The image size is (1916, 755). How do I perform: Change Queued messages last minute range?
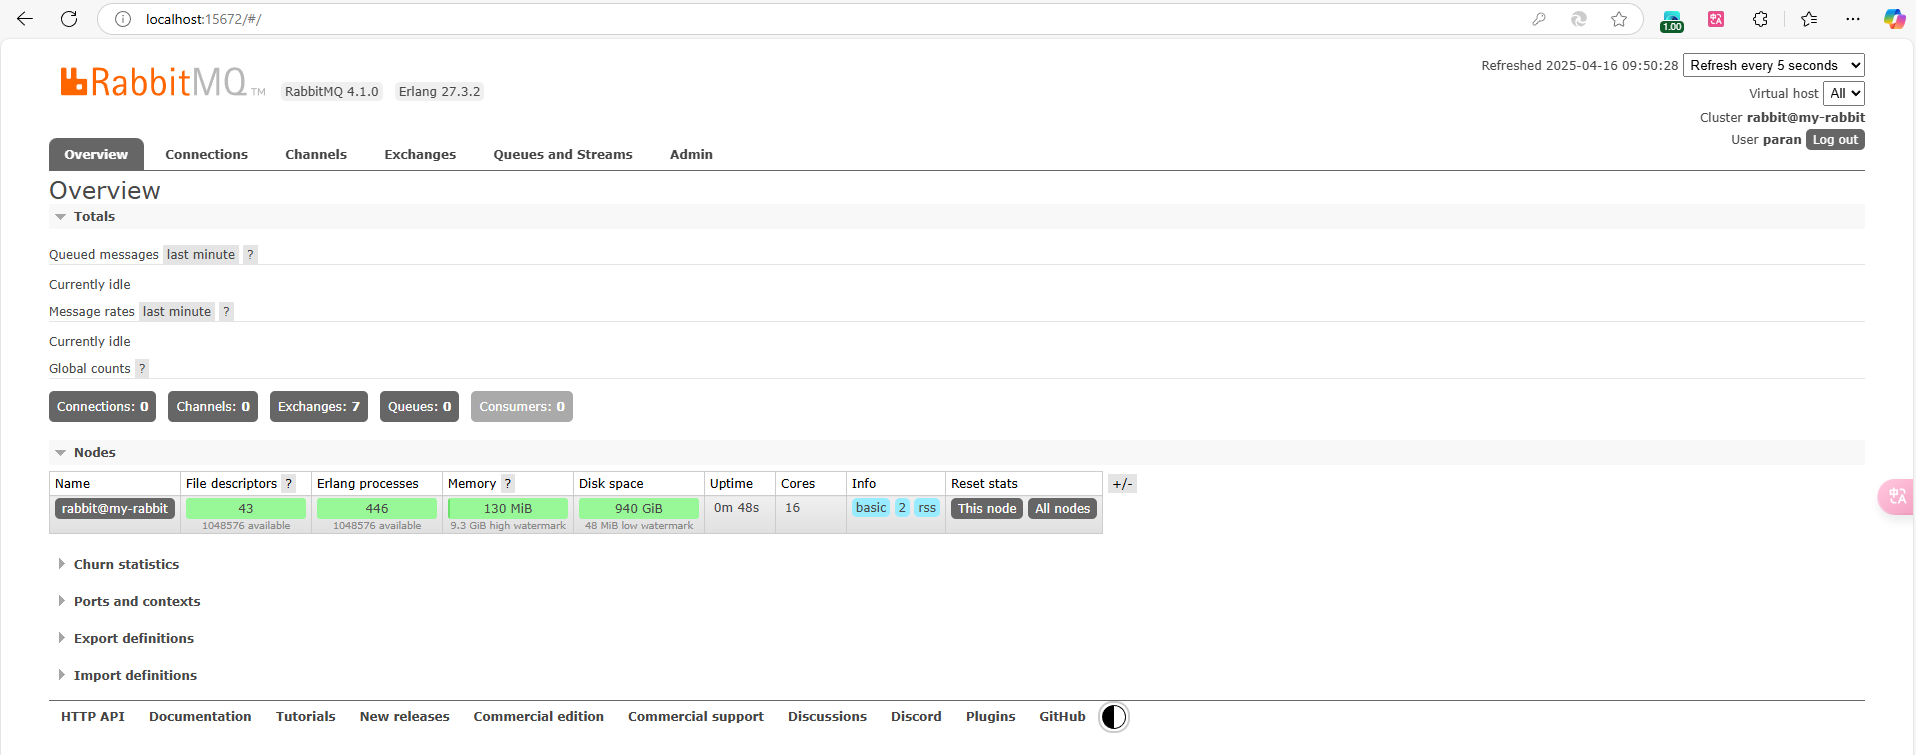(x=201, y=255)
